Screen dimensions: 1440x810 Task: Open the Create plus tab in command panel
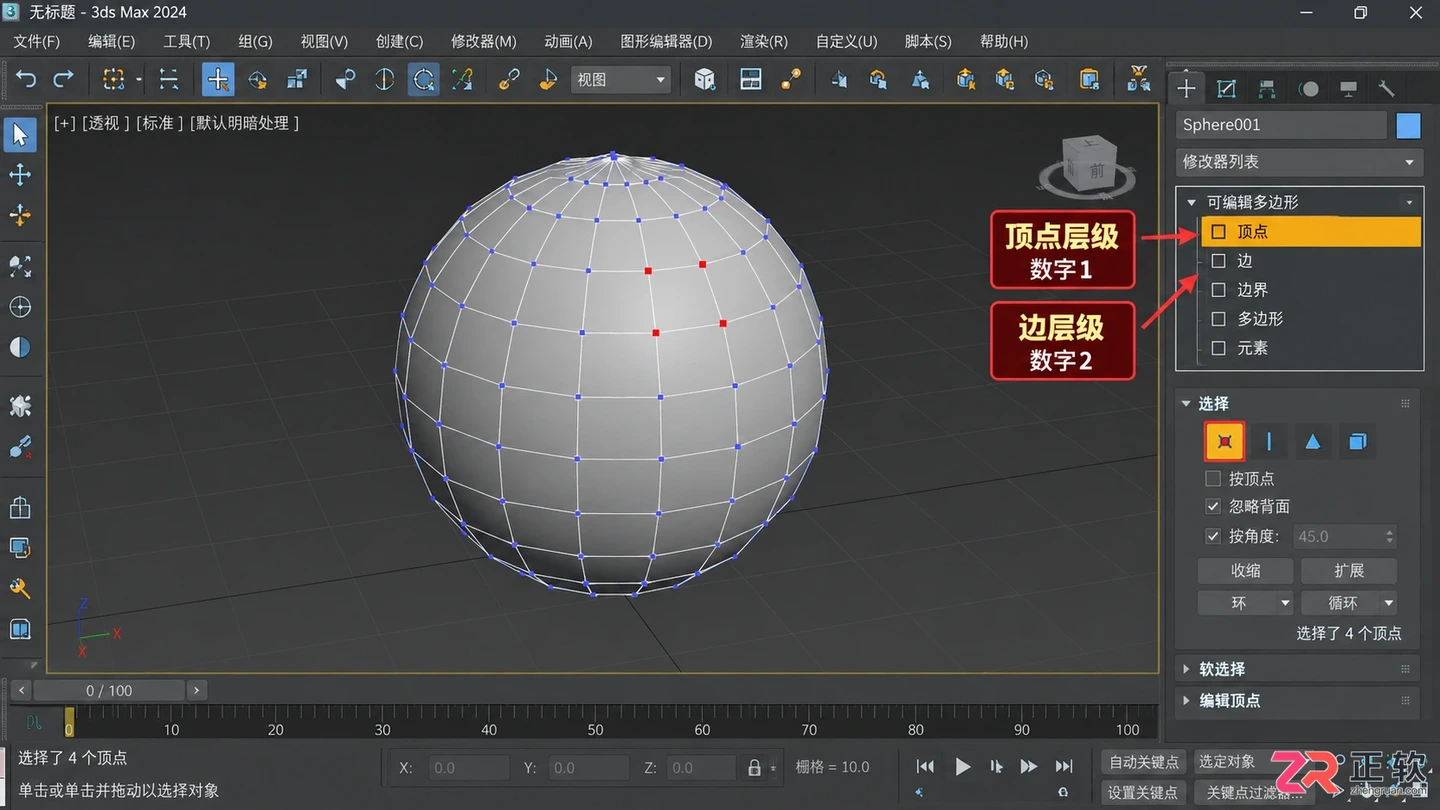pyautogui.click(x=1186, y=88)
